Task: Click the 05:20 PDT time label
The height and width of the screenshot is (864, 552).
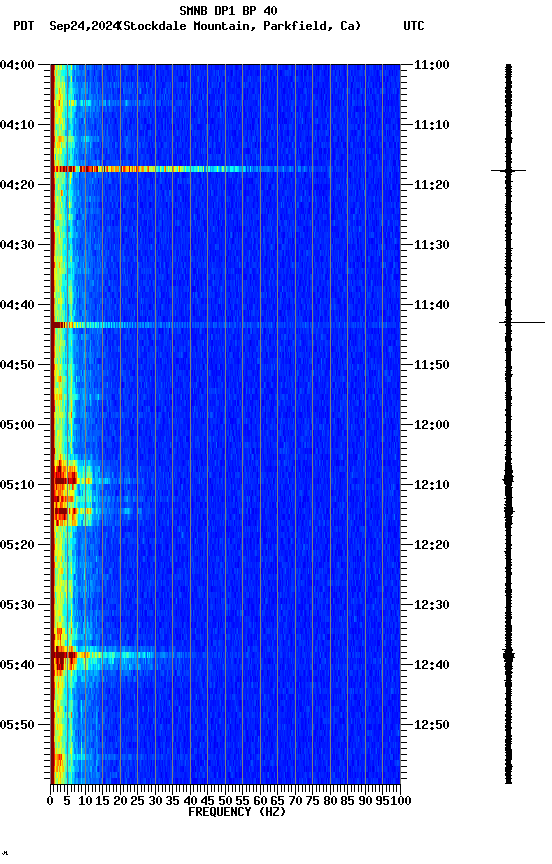Action: (x=17, y=545)
